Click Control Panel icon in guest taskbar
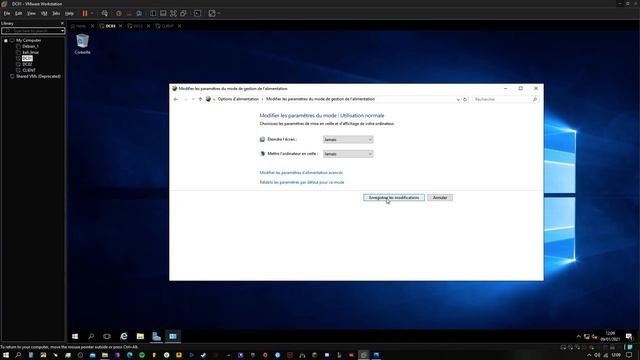Viewport: 640px width, 360px height. coord(173,336)
